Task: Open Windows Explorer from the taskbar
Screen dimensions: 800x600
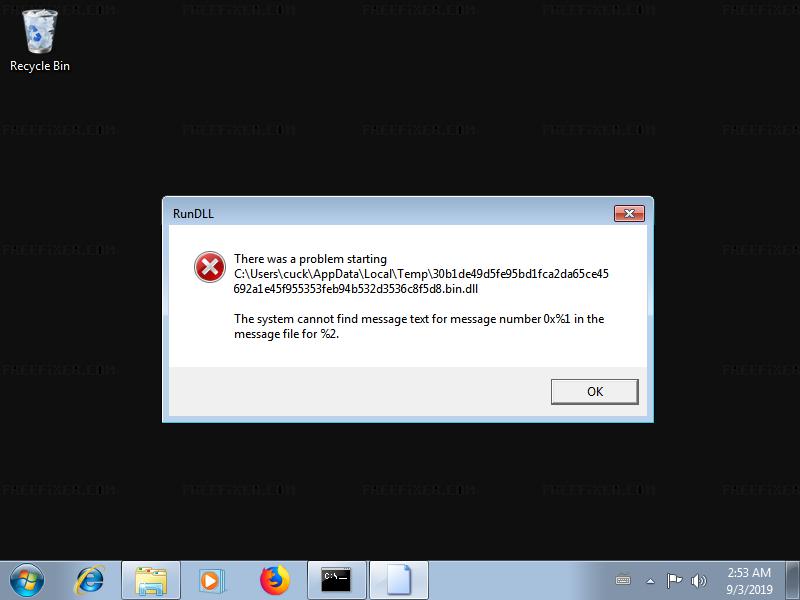Action: point(151,581)
